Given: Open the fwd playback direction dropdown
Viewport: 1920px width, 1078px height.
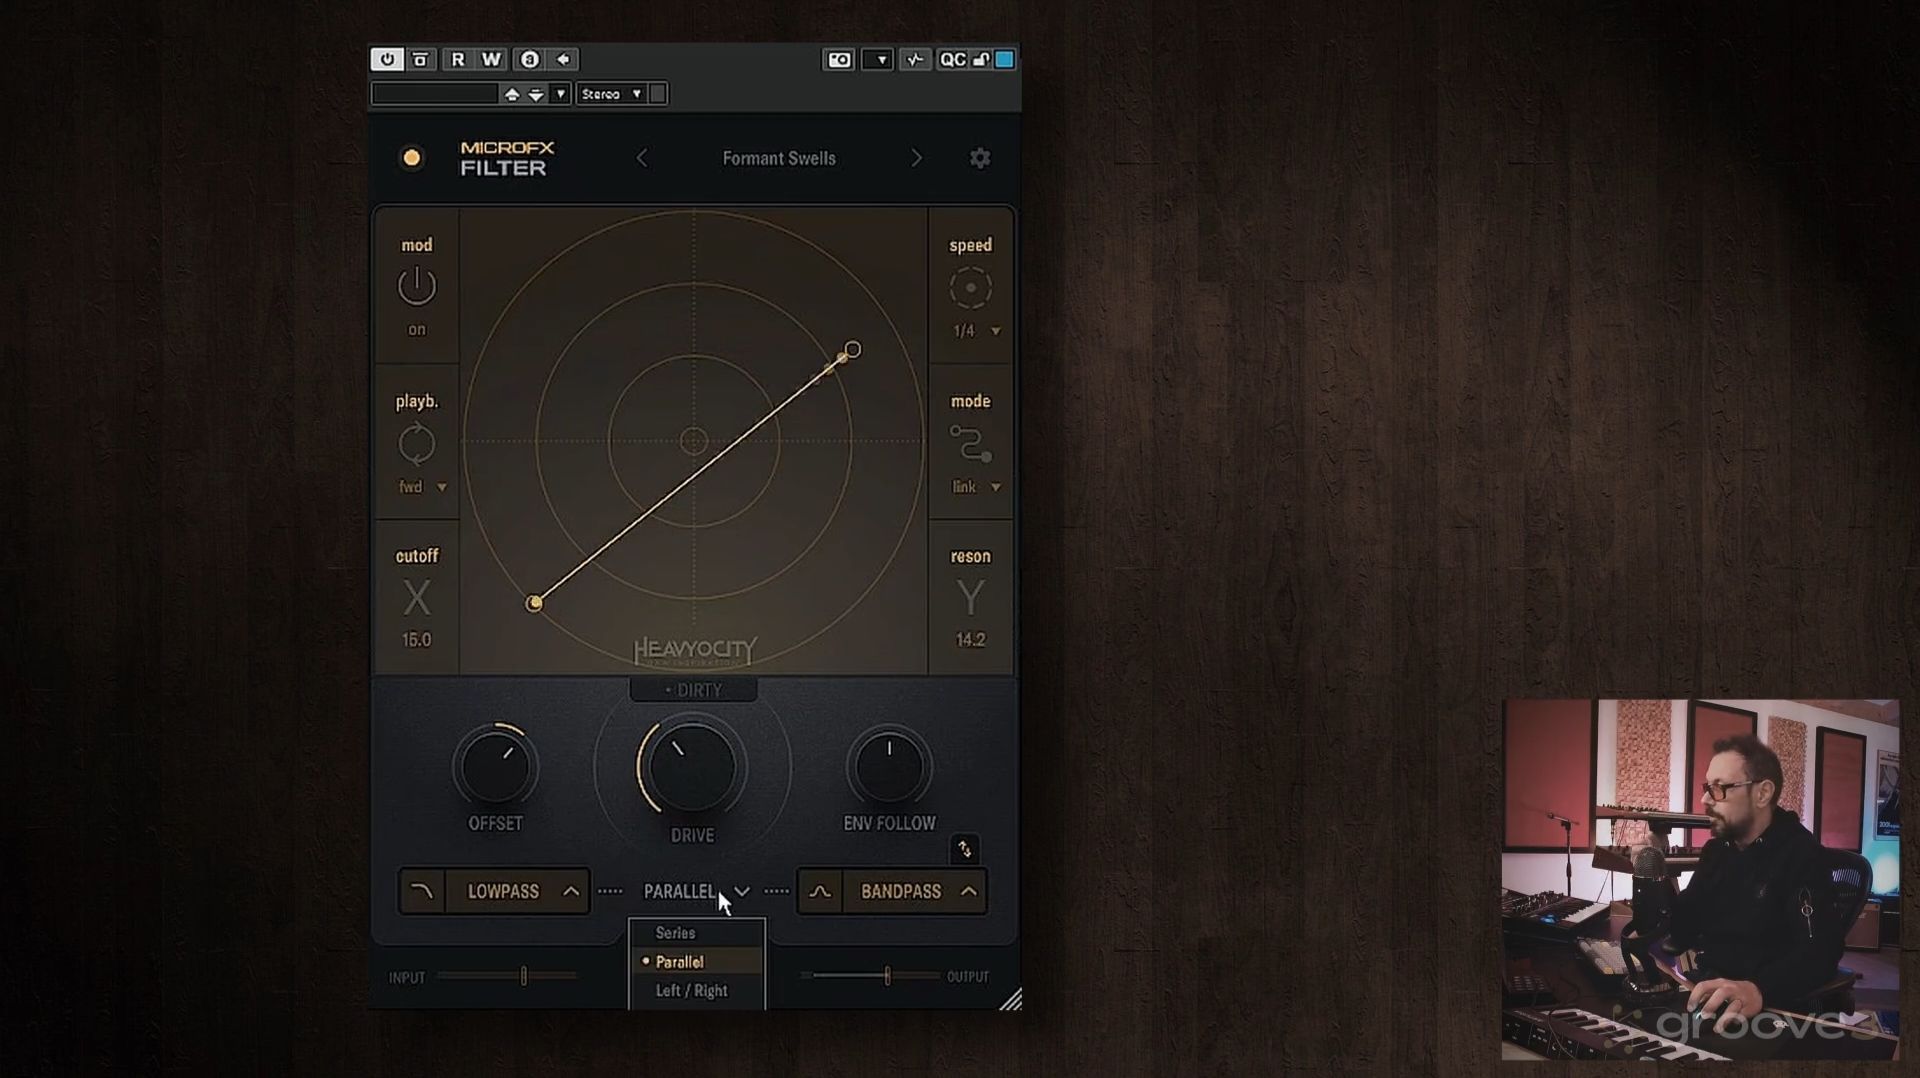Looking at the screenshot, I should point(423,487).
